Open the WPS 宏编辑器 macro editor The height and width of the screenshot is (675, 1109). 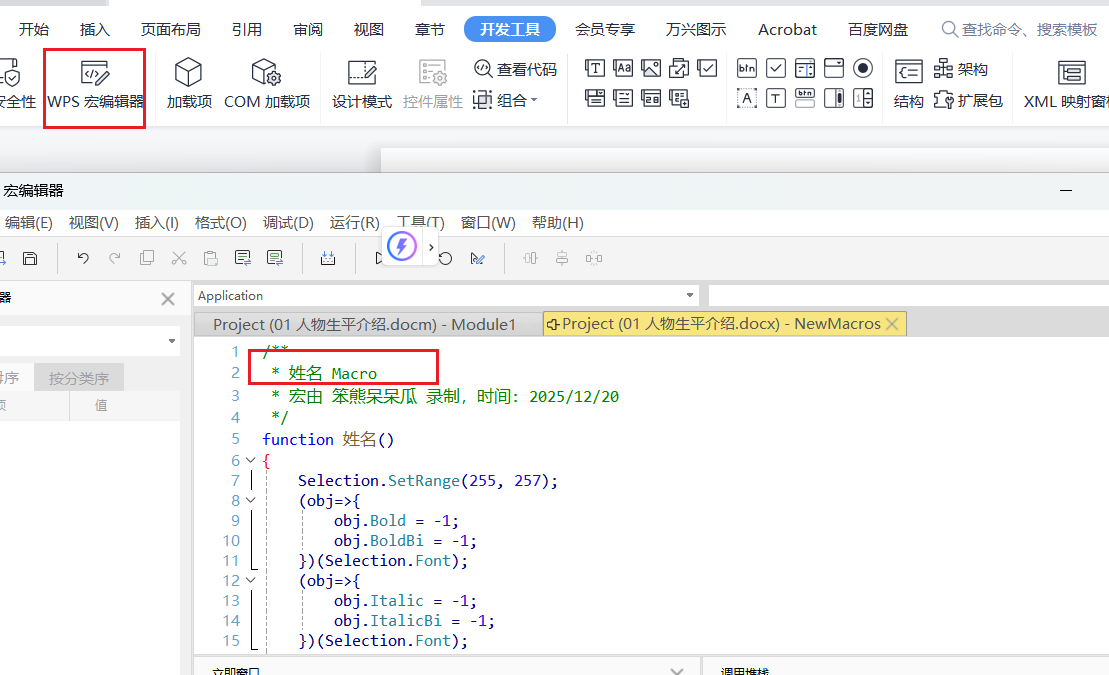[x=95, y=84]
